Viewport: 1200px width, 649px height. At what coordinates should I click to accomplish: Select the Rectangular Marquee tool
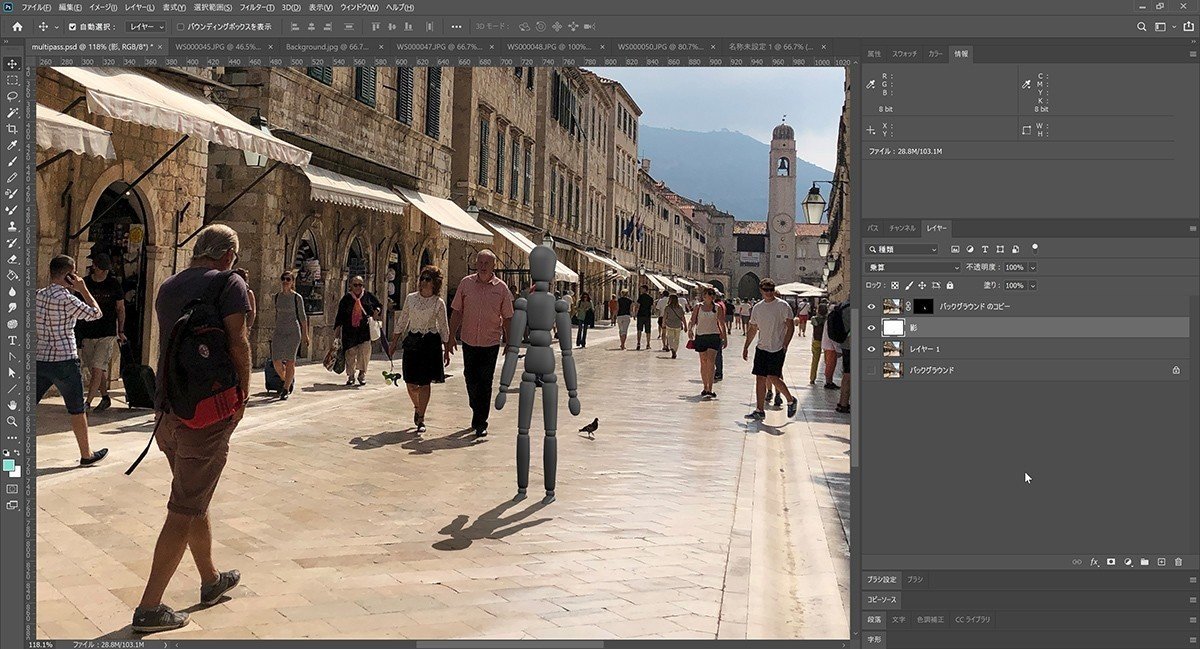click(x=12, y=79)
